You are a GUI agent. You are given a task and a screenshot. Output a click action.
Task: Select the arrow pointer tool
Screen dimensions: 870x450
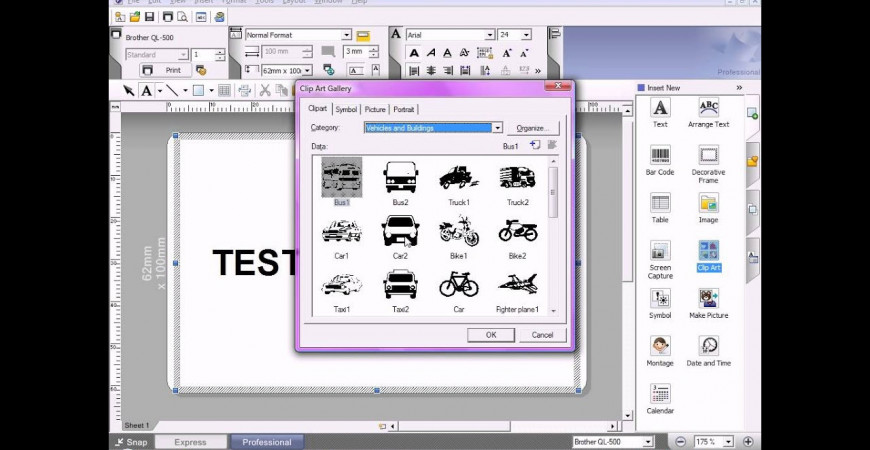click(129, 90)
